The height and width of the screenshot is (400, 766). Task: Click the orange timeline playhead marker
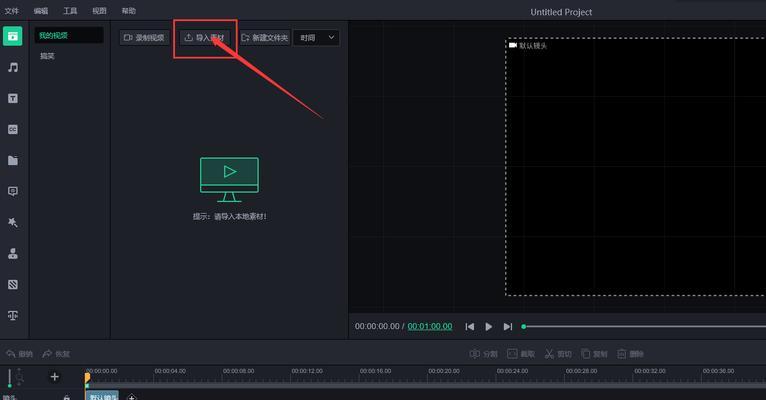(x=87, y=378)
